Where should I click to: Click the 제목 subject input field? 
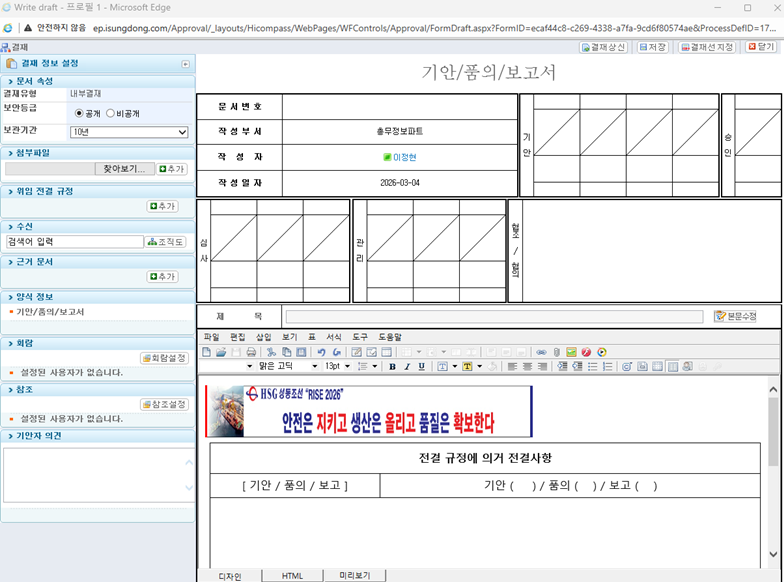493,316
